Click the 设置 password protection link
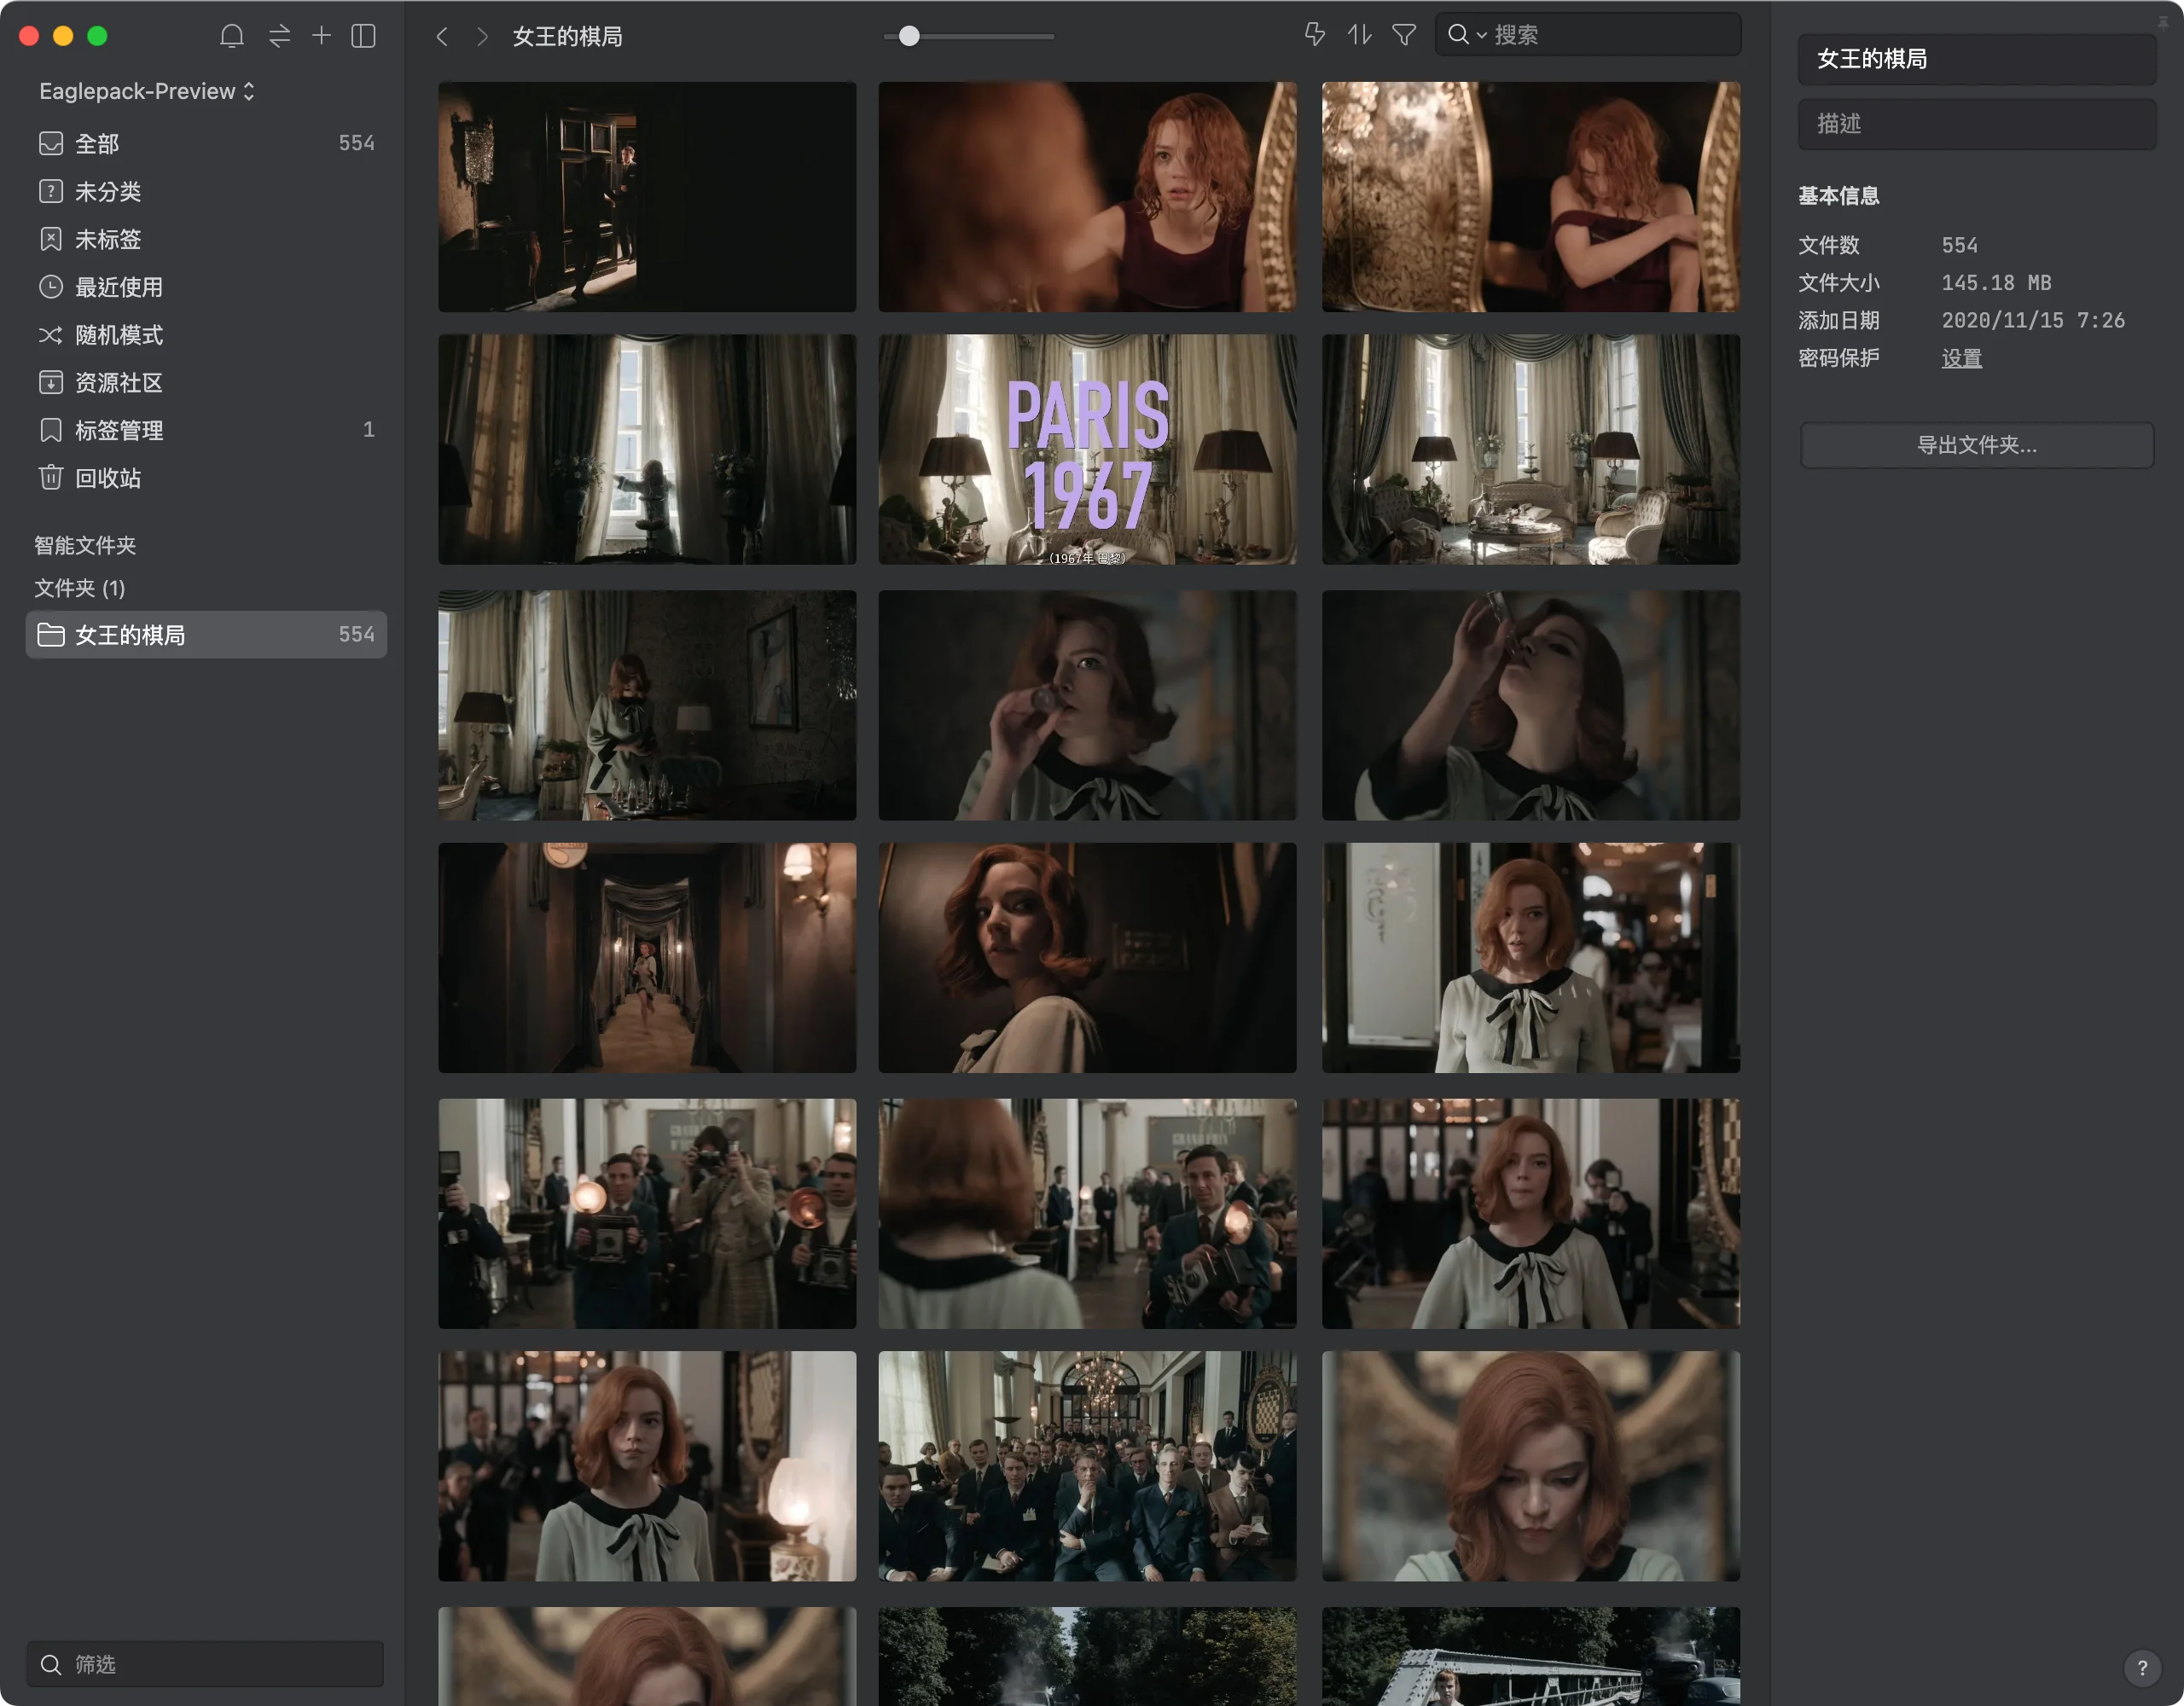The width and height of the screenshot is (2184, 1706). point(1962,358)
